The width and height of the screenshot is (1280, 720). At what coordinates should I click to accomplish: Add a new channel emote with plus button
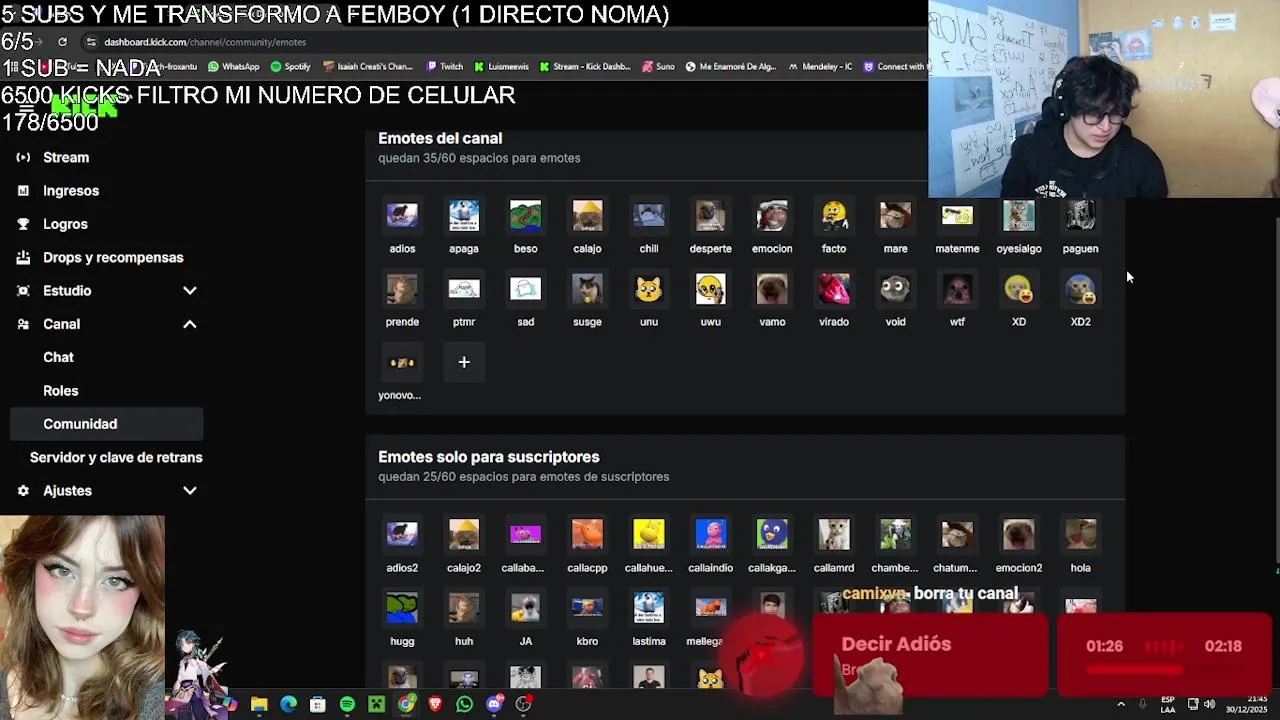tap(464, 362)
